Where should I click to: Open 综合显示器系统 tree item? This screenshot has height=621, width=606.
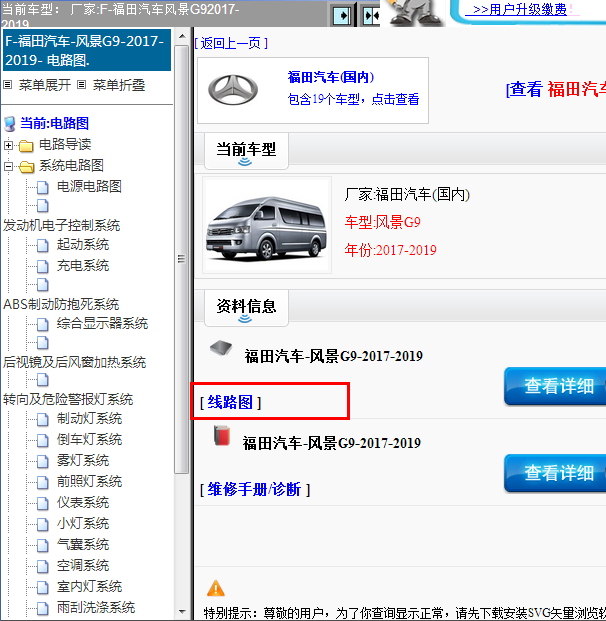(x=102, y=324)
